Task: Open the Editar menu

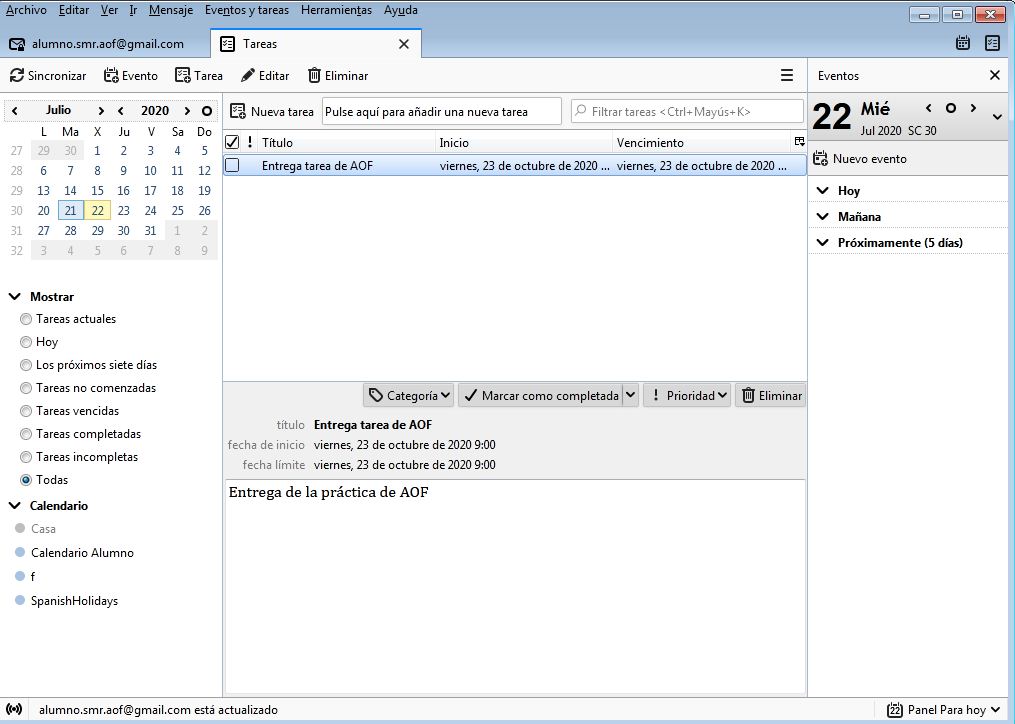Action: click(x=74, y=10)
